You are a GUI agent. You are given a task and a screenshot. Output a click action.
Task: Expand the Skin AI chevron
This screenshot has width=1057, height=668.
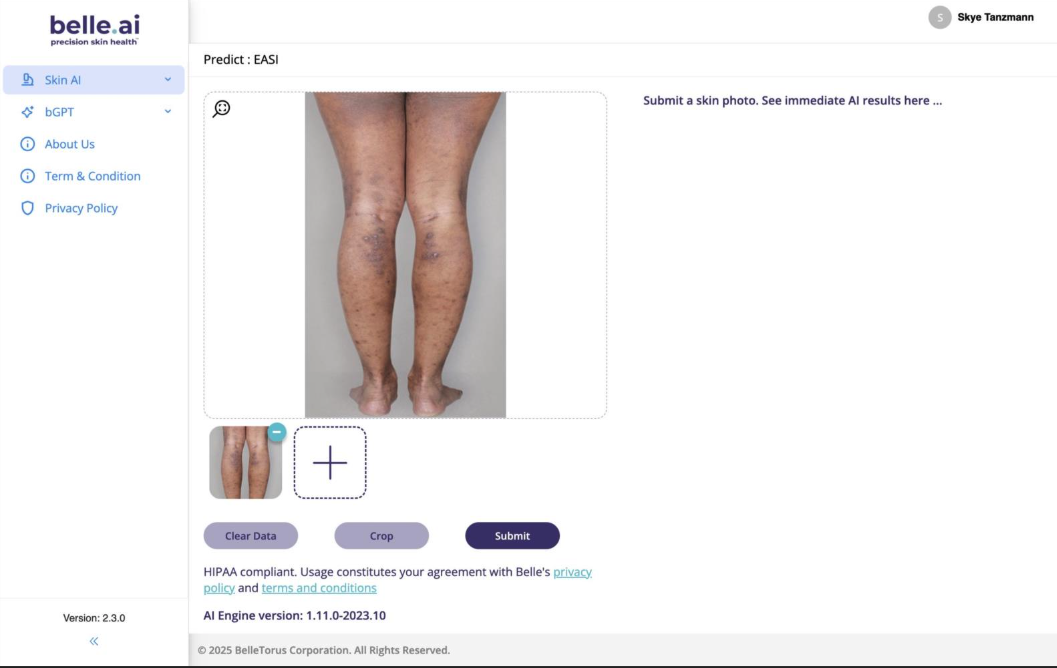click(167, 80)
